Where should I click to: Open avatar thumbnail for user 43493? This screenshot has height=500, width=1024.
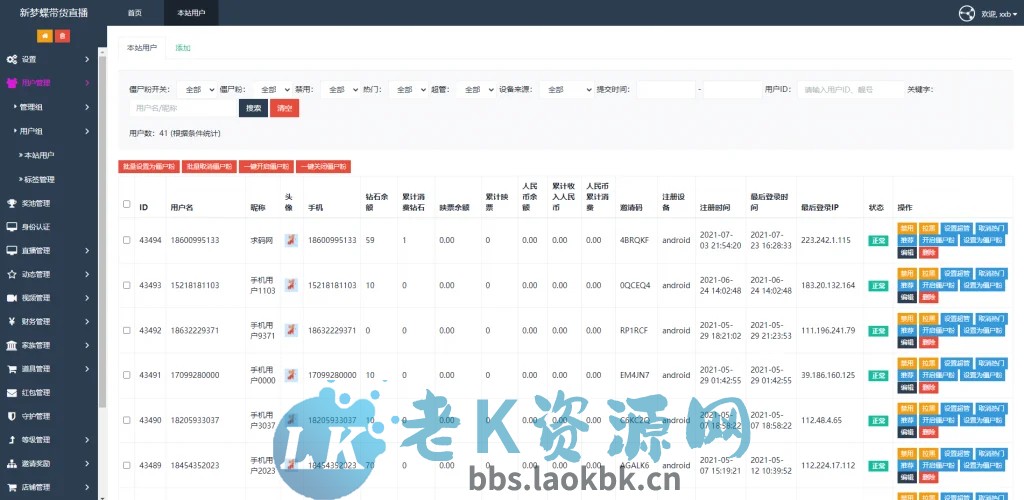(291, 285)
